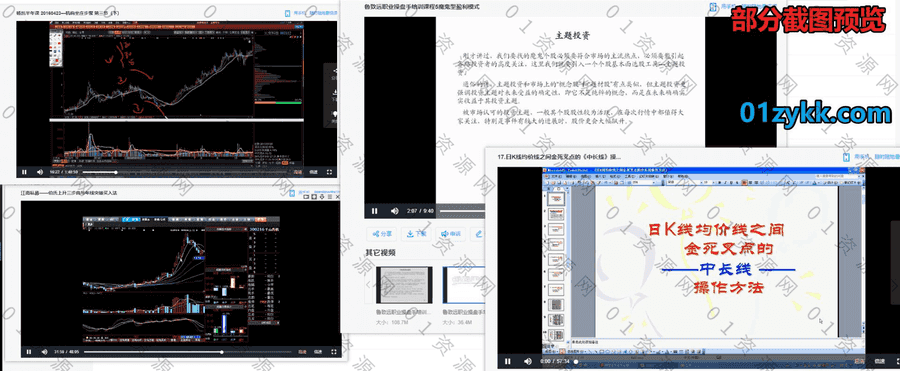This screenshot has width=900, height=371.
Task: Click progress bar of top-left video
Action: click(184, 172)
